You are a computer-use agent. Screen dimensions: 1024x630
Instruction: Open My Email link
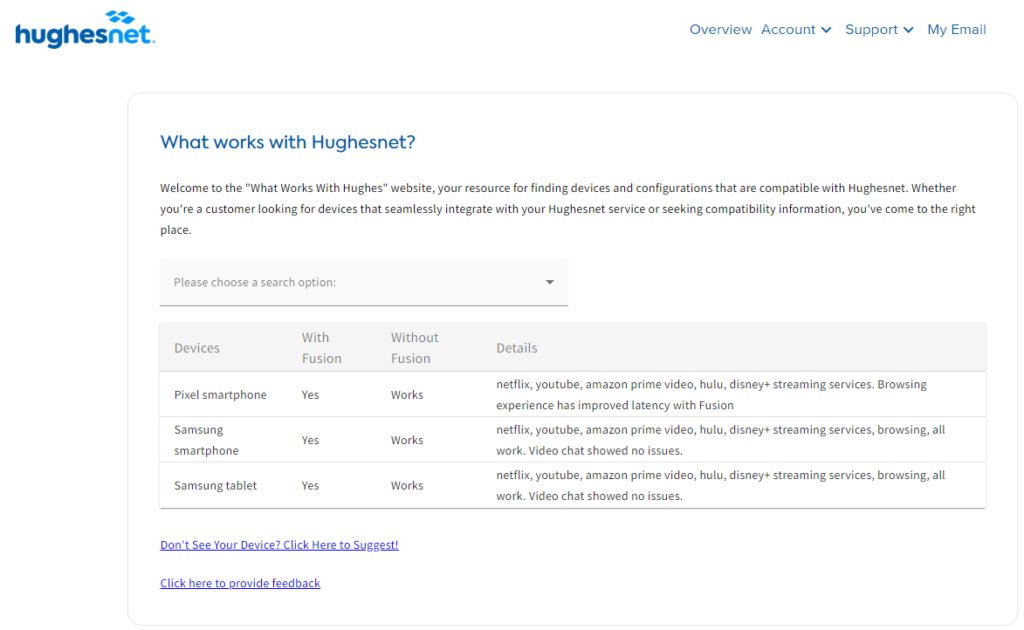(x=956, y=30)
